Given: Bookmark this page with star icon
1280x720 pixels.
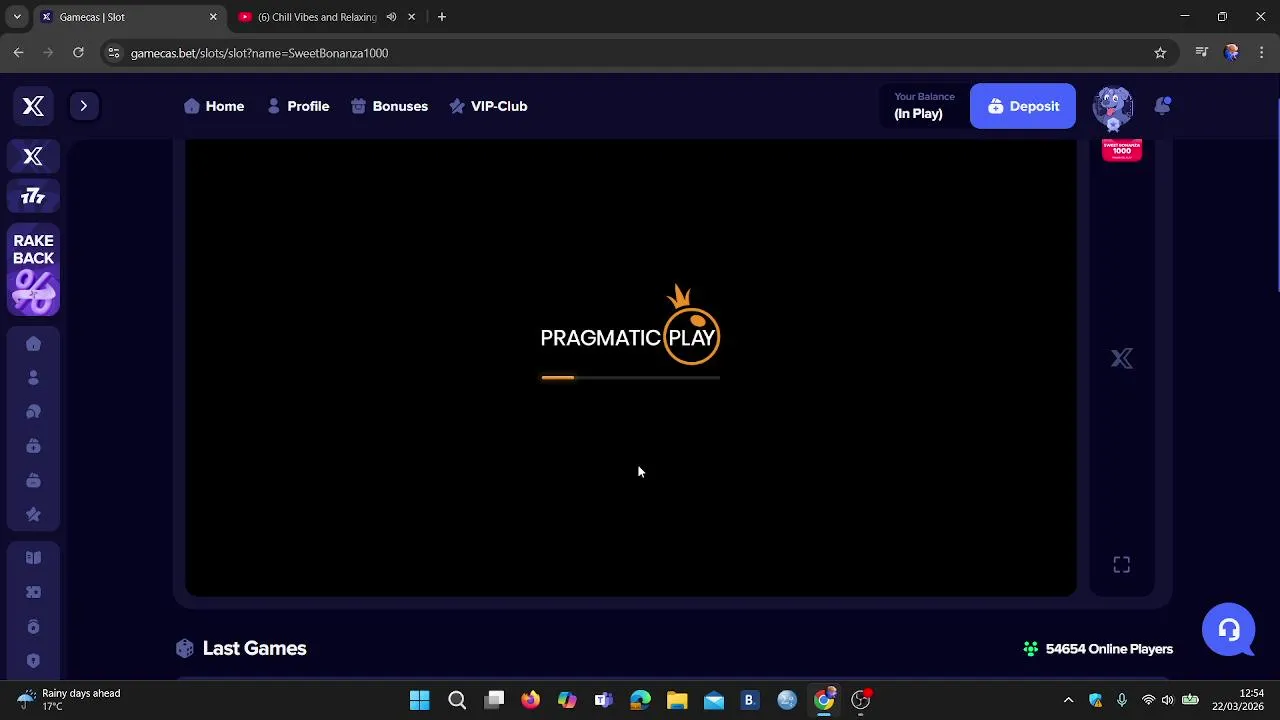Looking at the screenshot, I should click(1160, 53).
